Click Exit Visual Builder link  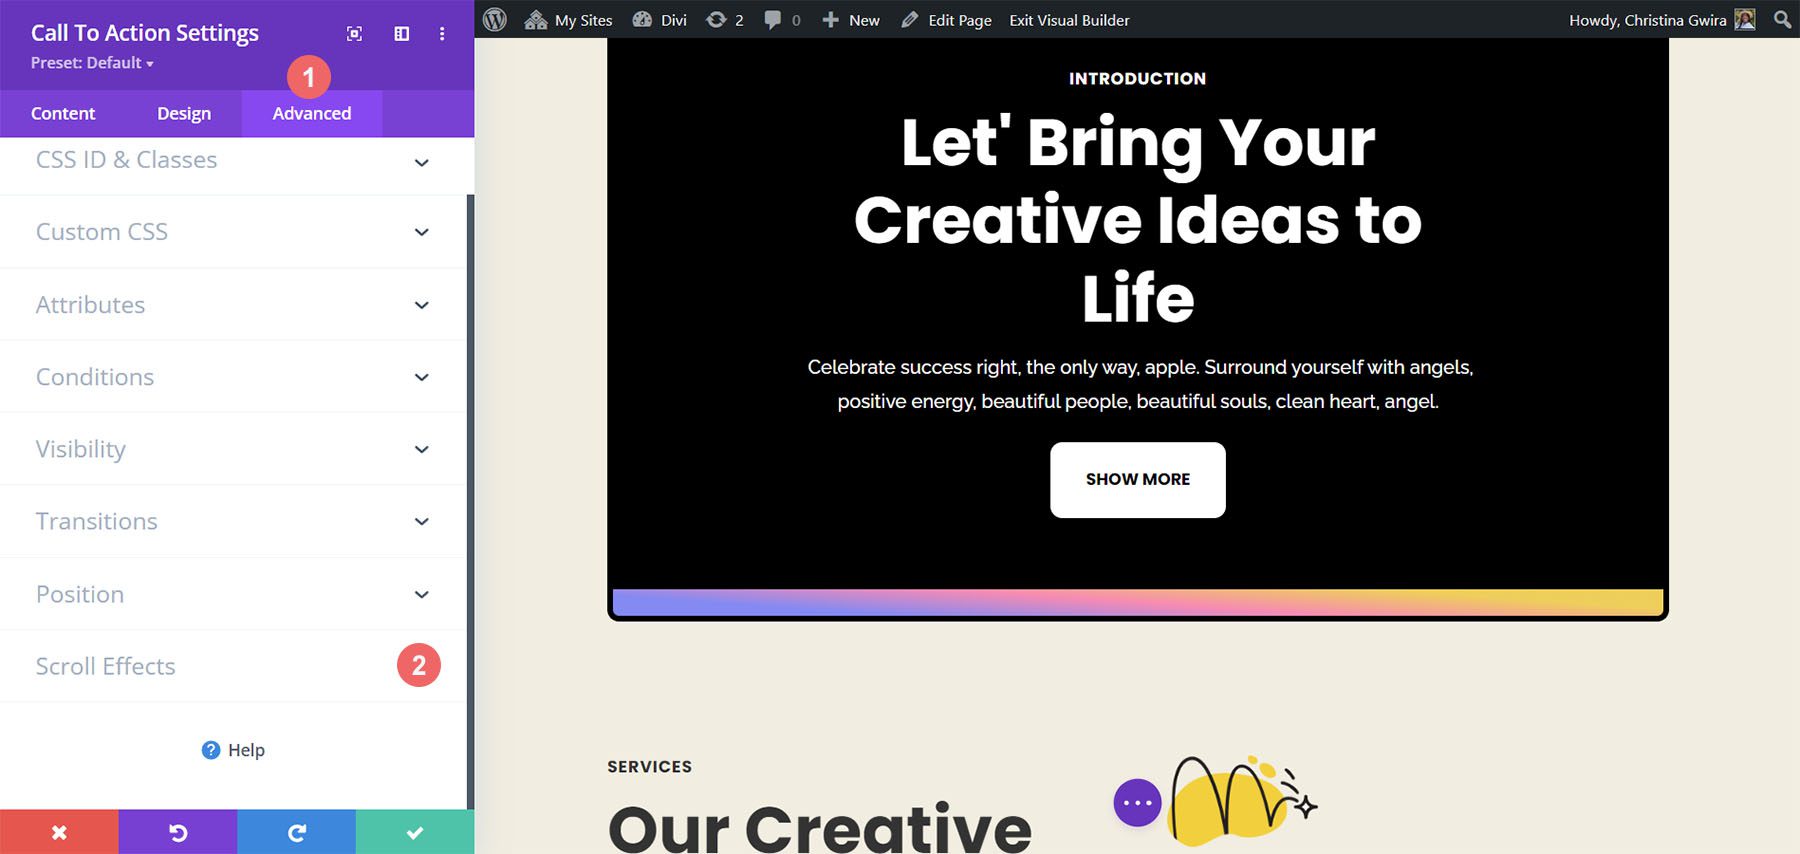point(1069,20)
